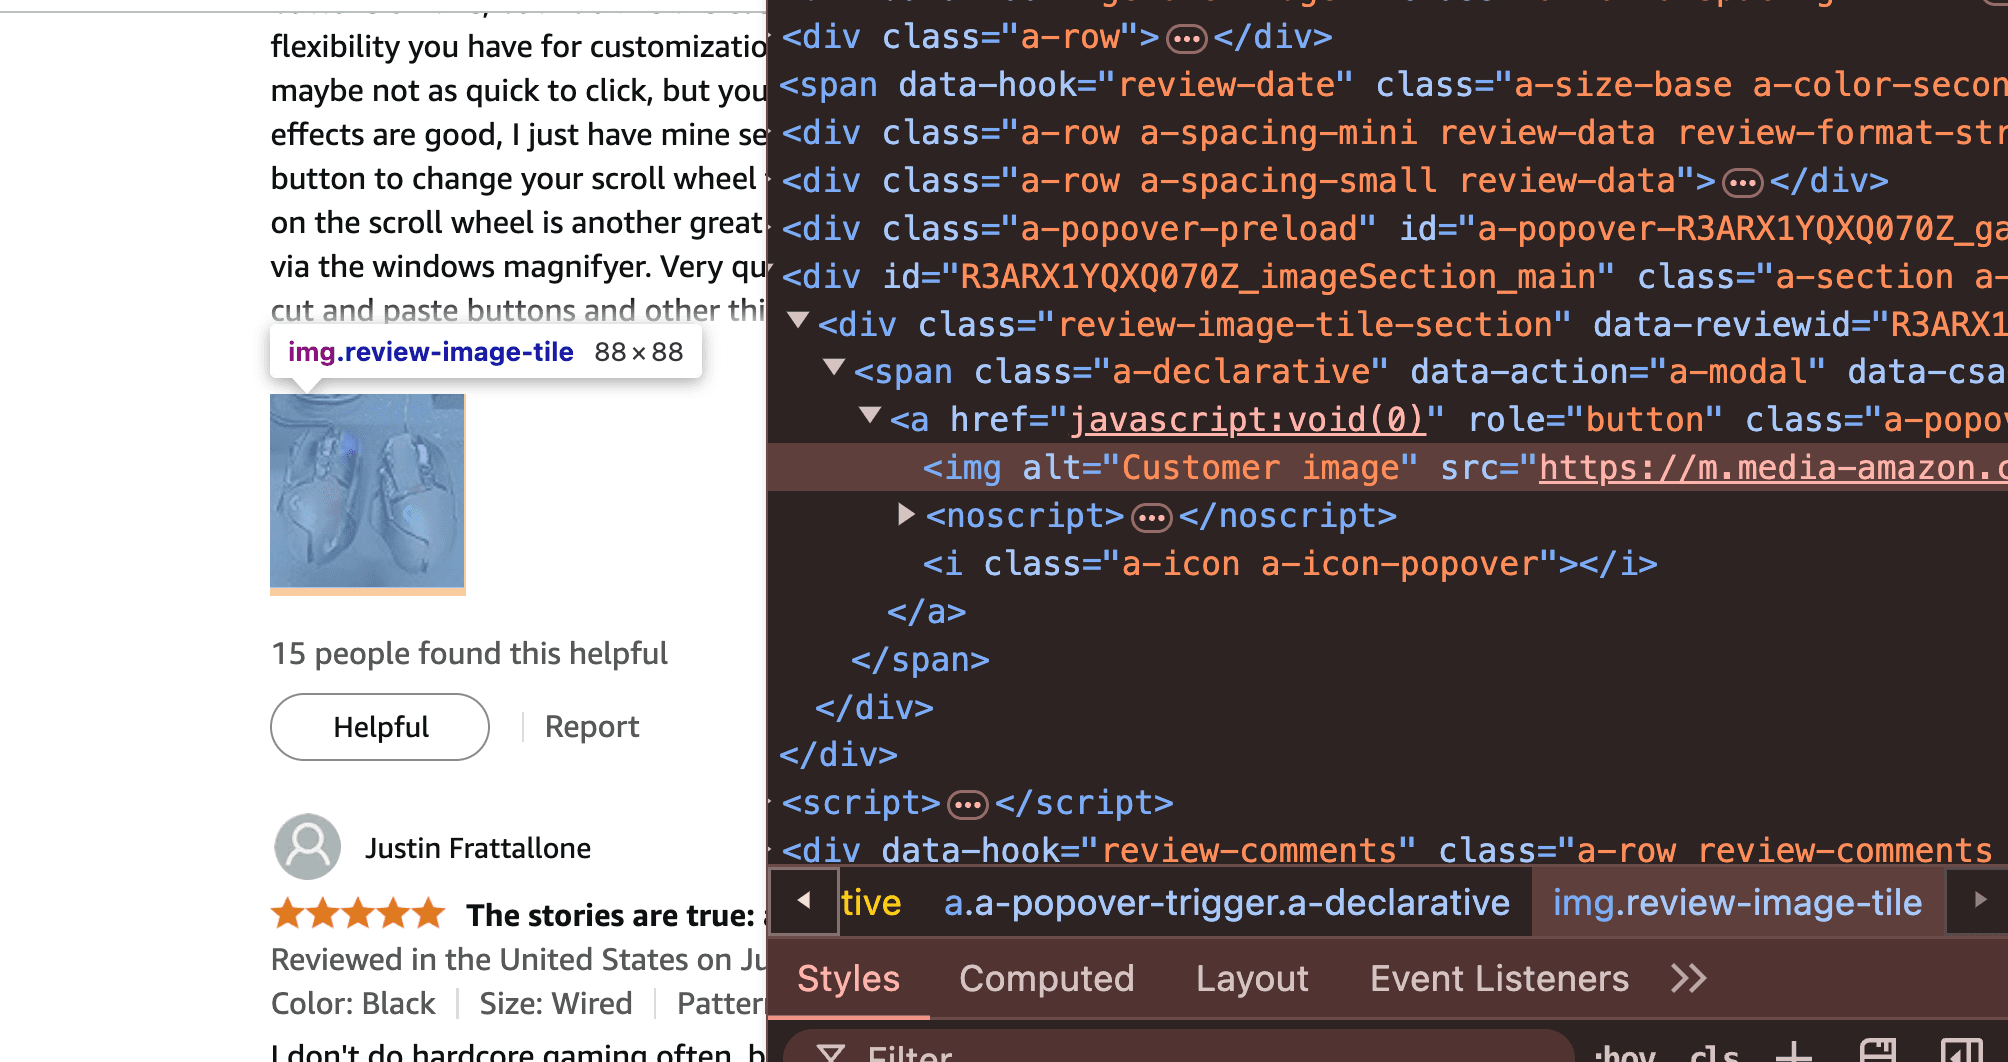Screen dimensions: 2008x1062
Task: Expand collapsed content of the script tag
Action: click(967, 804)
